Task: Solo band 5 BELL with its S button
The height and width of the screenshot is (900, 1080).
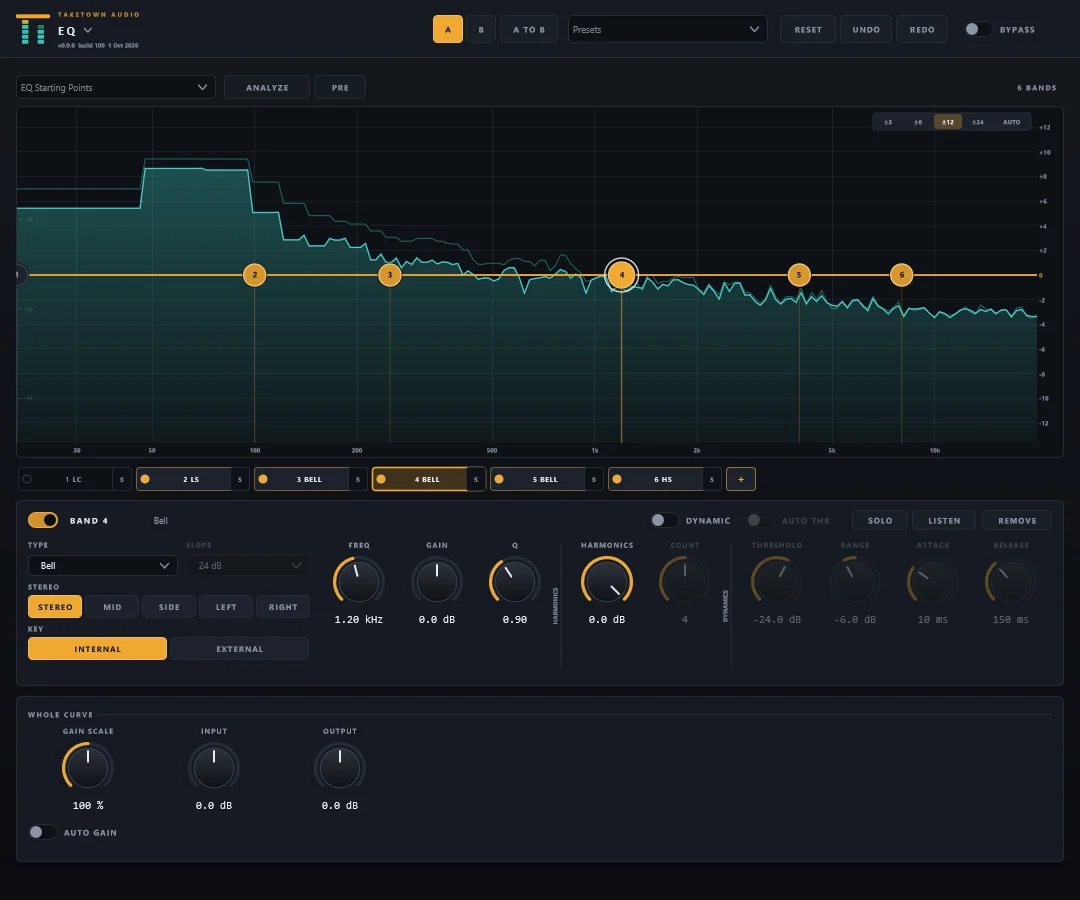Action: tap(593, 479)
